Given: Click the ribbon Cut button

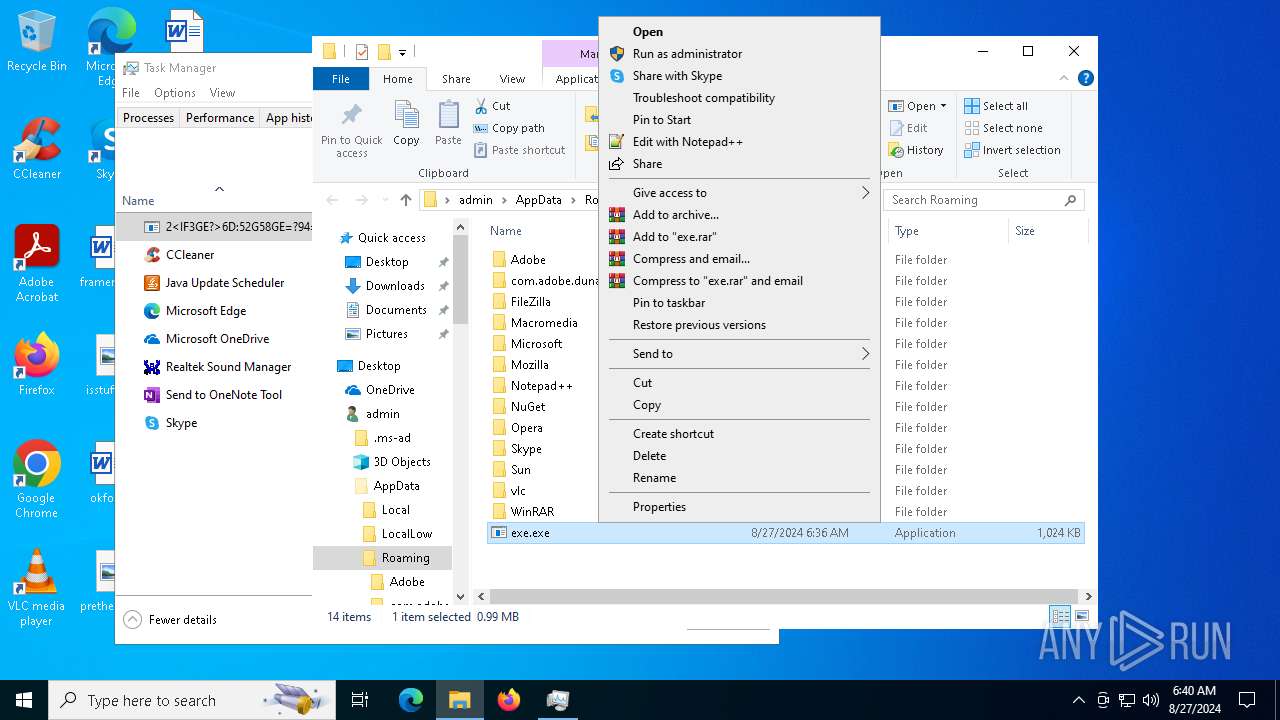Looking at the screenshot, I should (x=492, y=106).
